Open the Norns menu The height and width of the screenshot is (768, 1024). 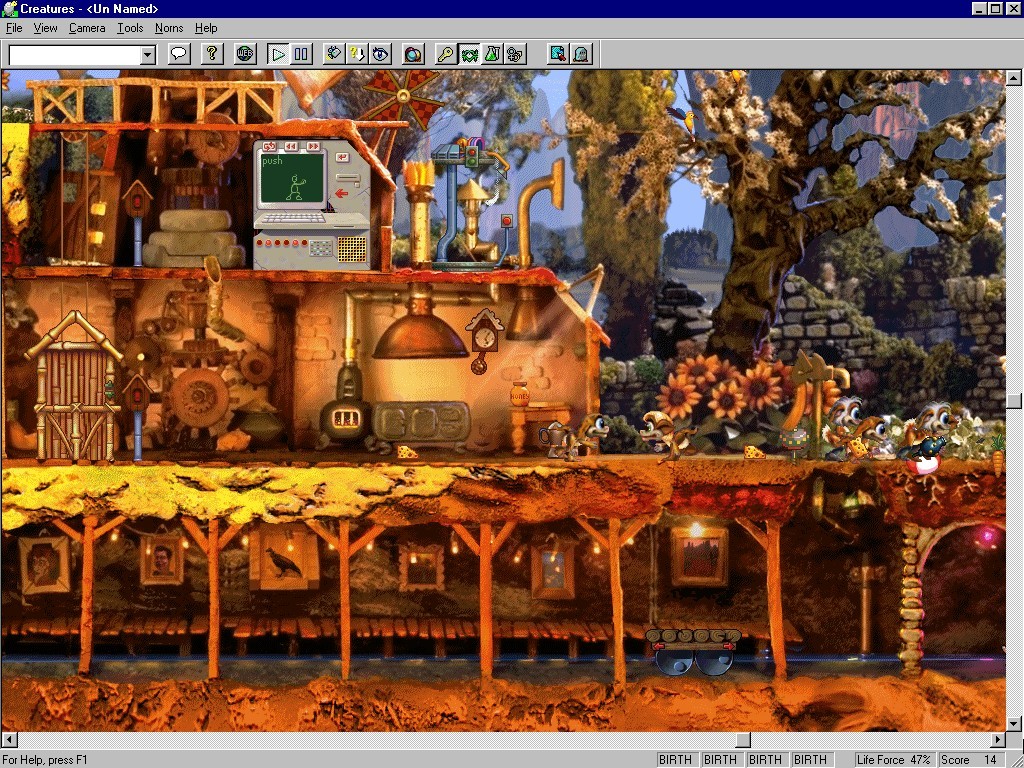pos(168,28)
